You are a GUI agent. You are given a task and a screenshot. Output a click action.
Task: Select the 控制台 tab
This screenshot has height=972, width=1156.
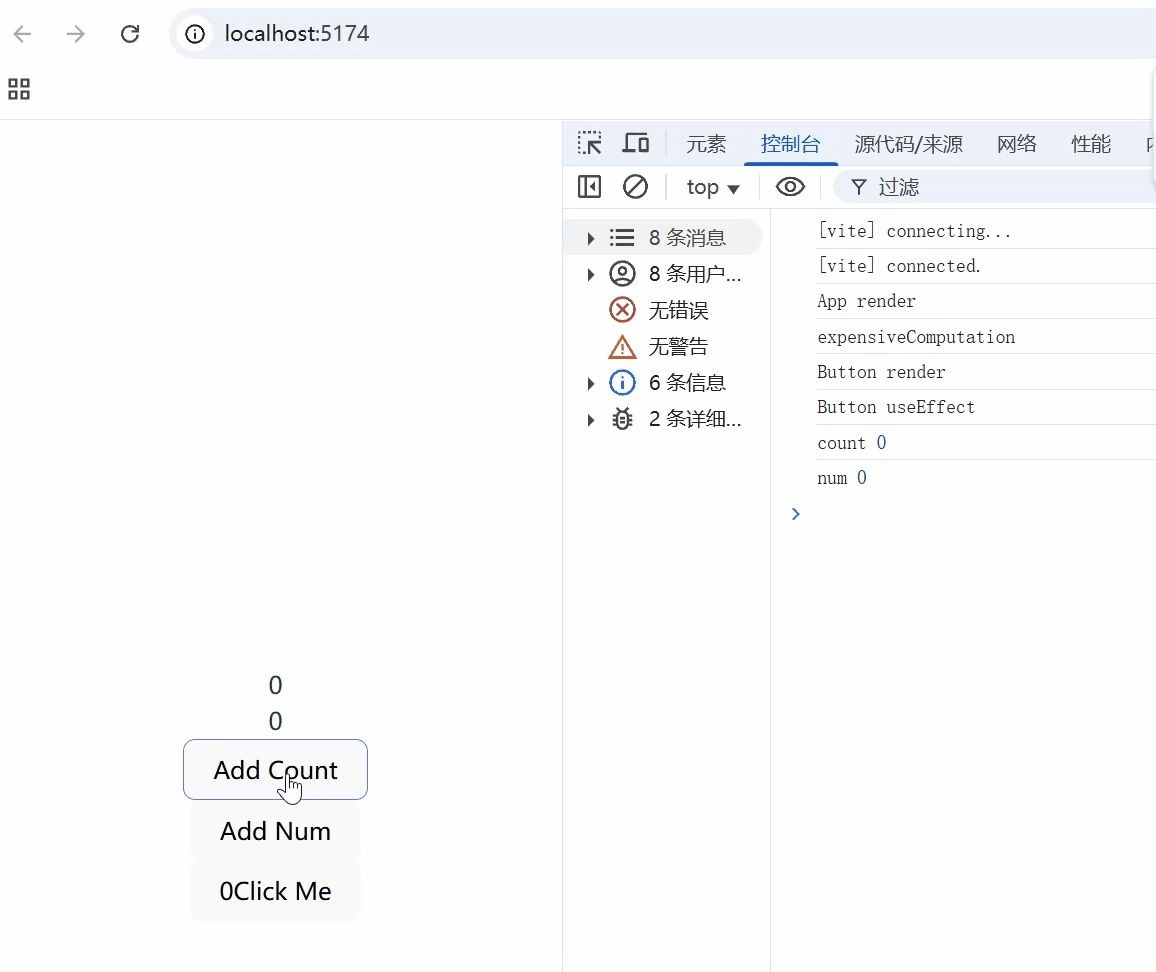point(790,144)
